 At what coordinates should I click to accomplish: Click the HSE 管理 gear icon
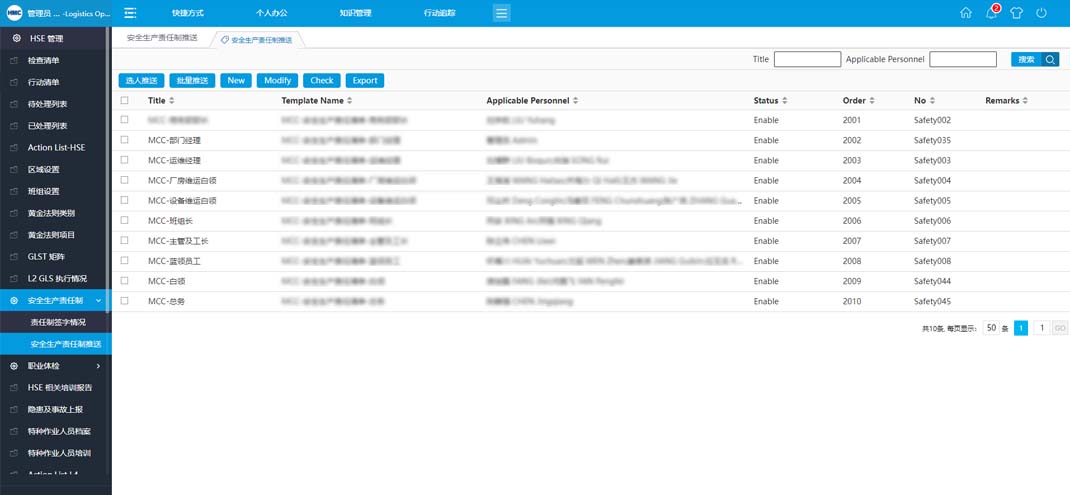[x=15, y=39]
